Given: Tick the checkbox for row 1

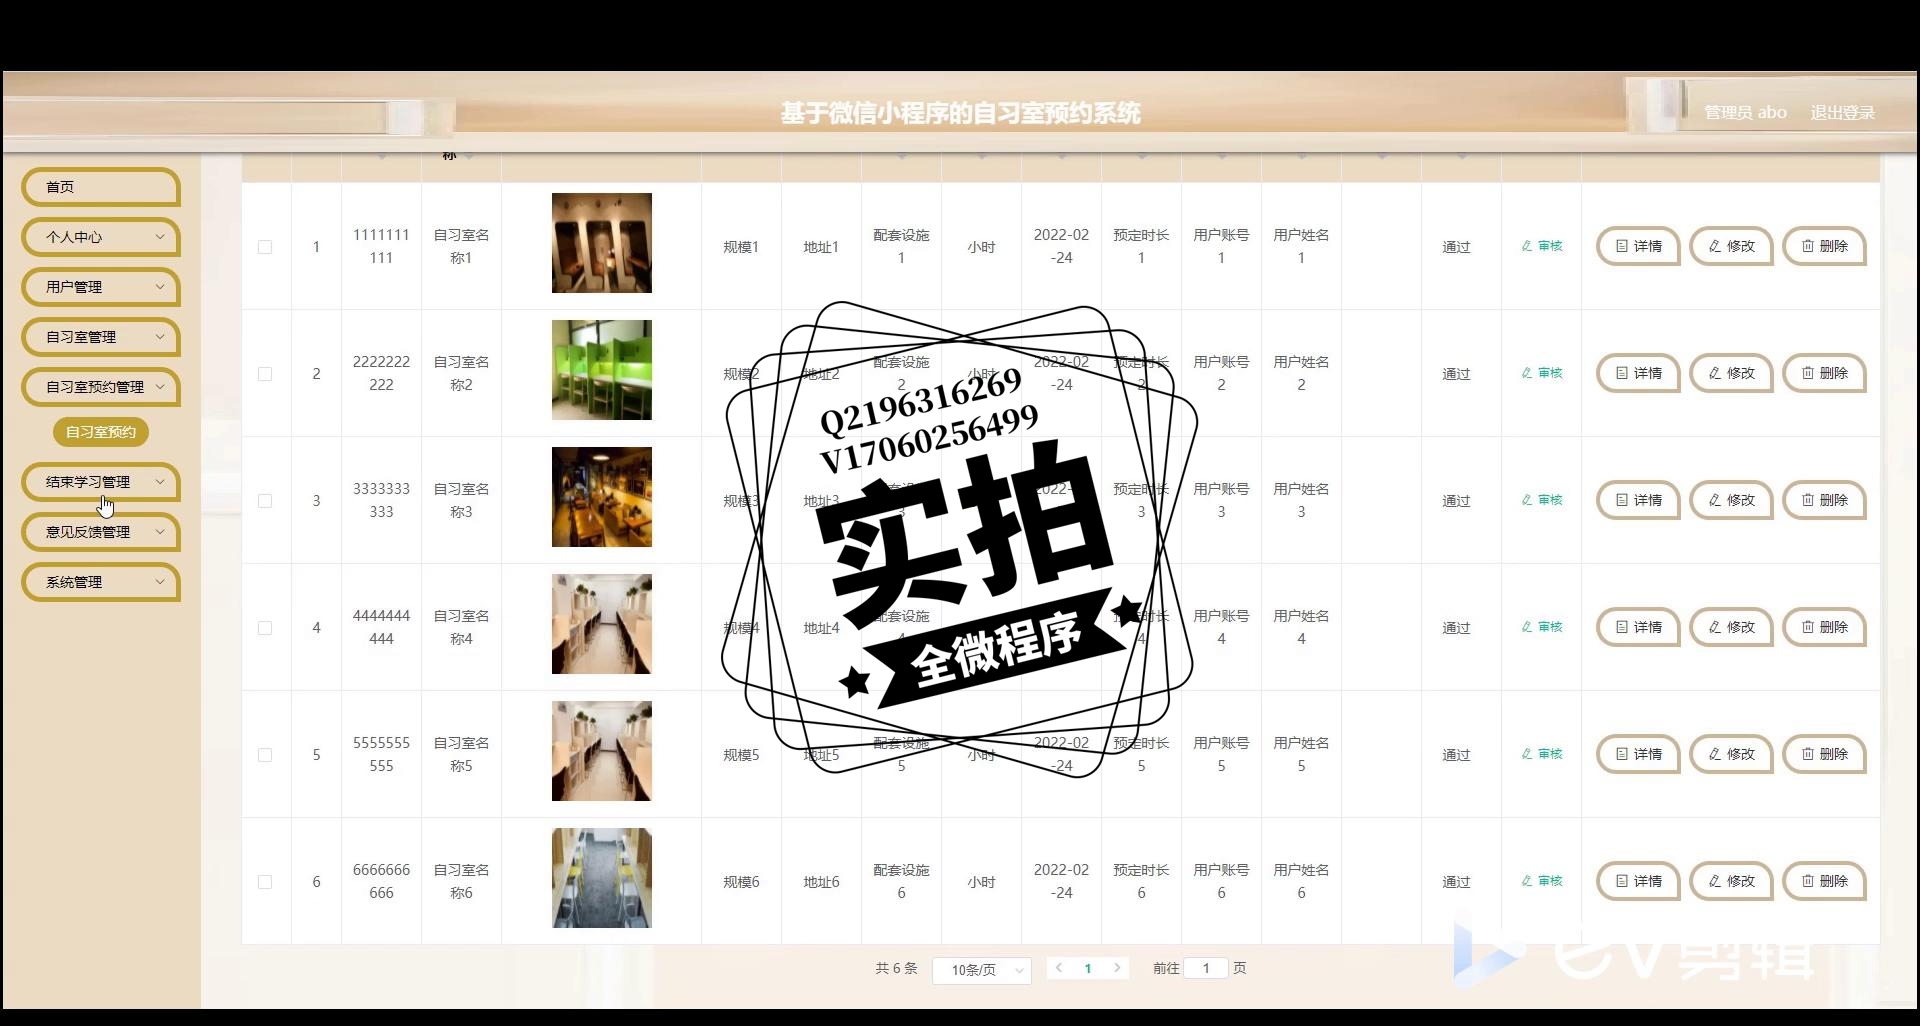Looking at the screenshot, I should point(265,247).
